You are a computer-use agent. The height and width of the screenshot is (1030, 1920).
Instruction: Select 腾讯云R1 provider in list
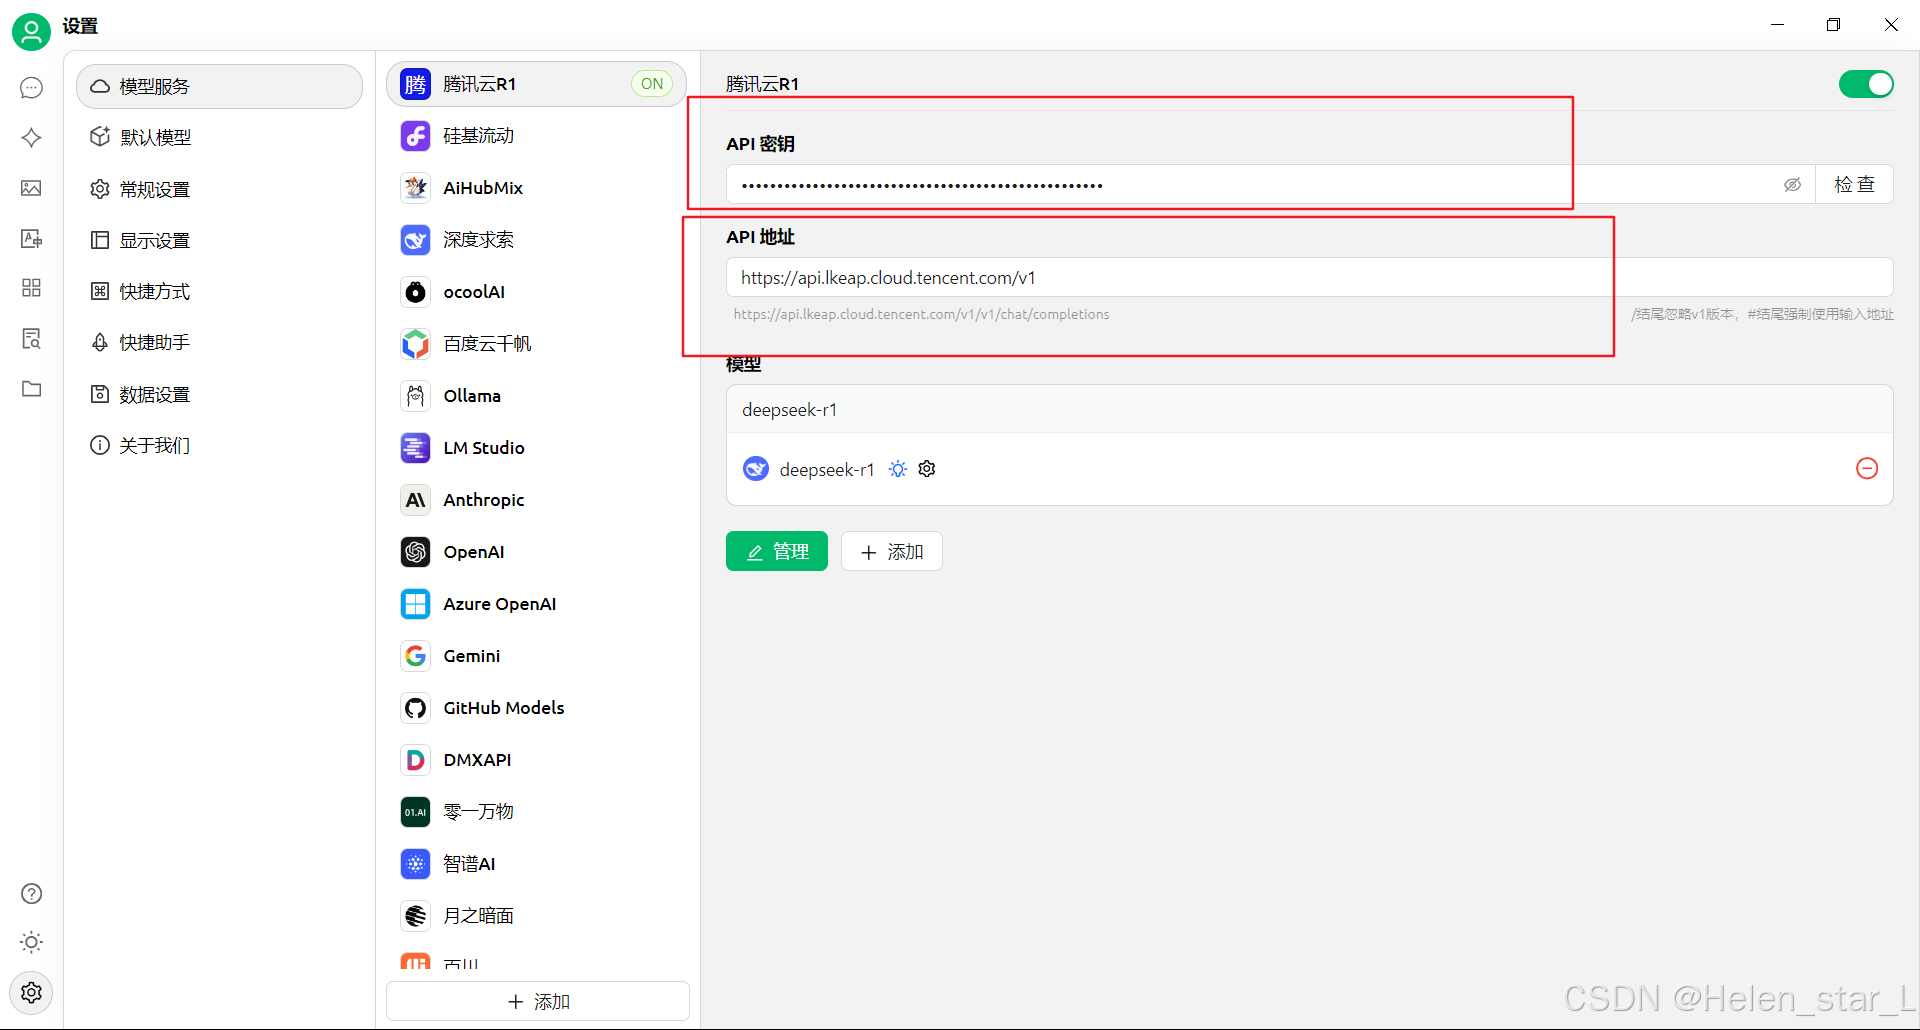coord(536,84)
